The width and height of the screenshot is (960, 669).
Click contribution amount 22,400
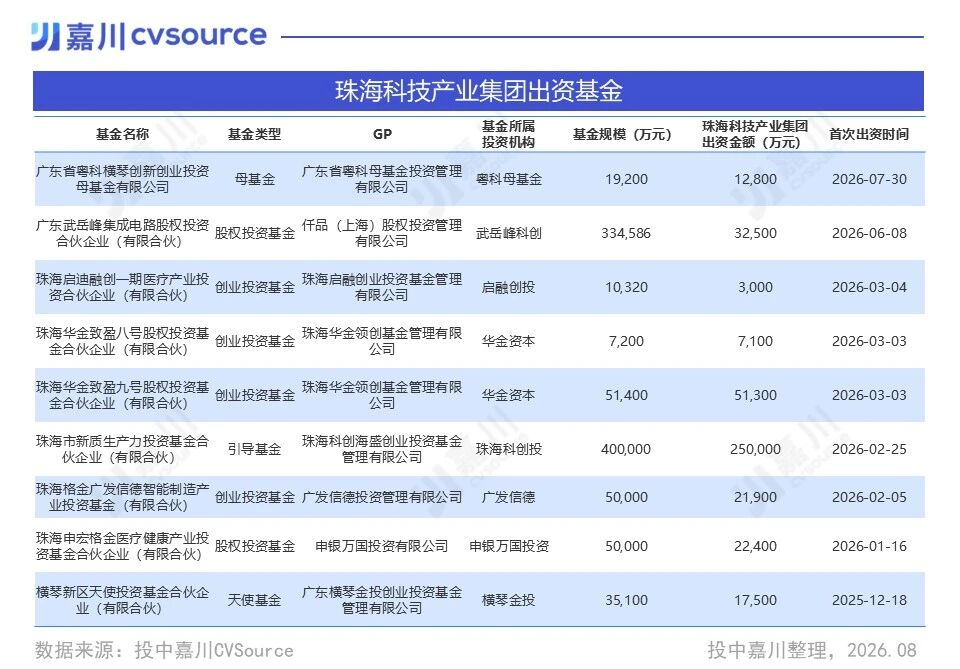(x=756, y=546)
